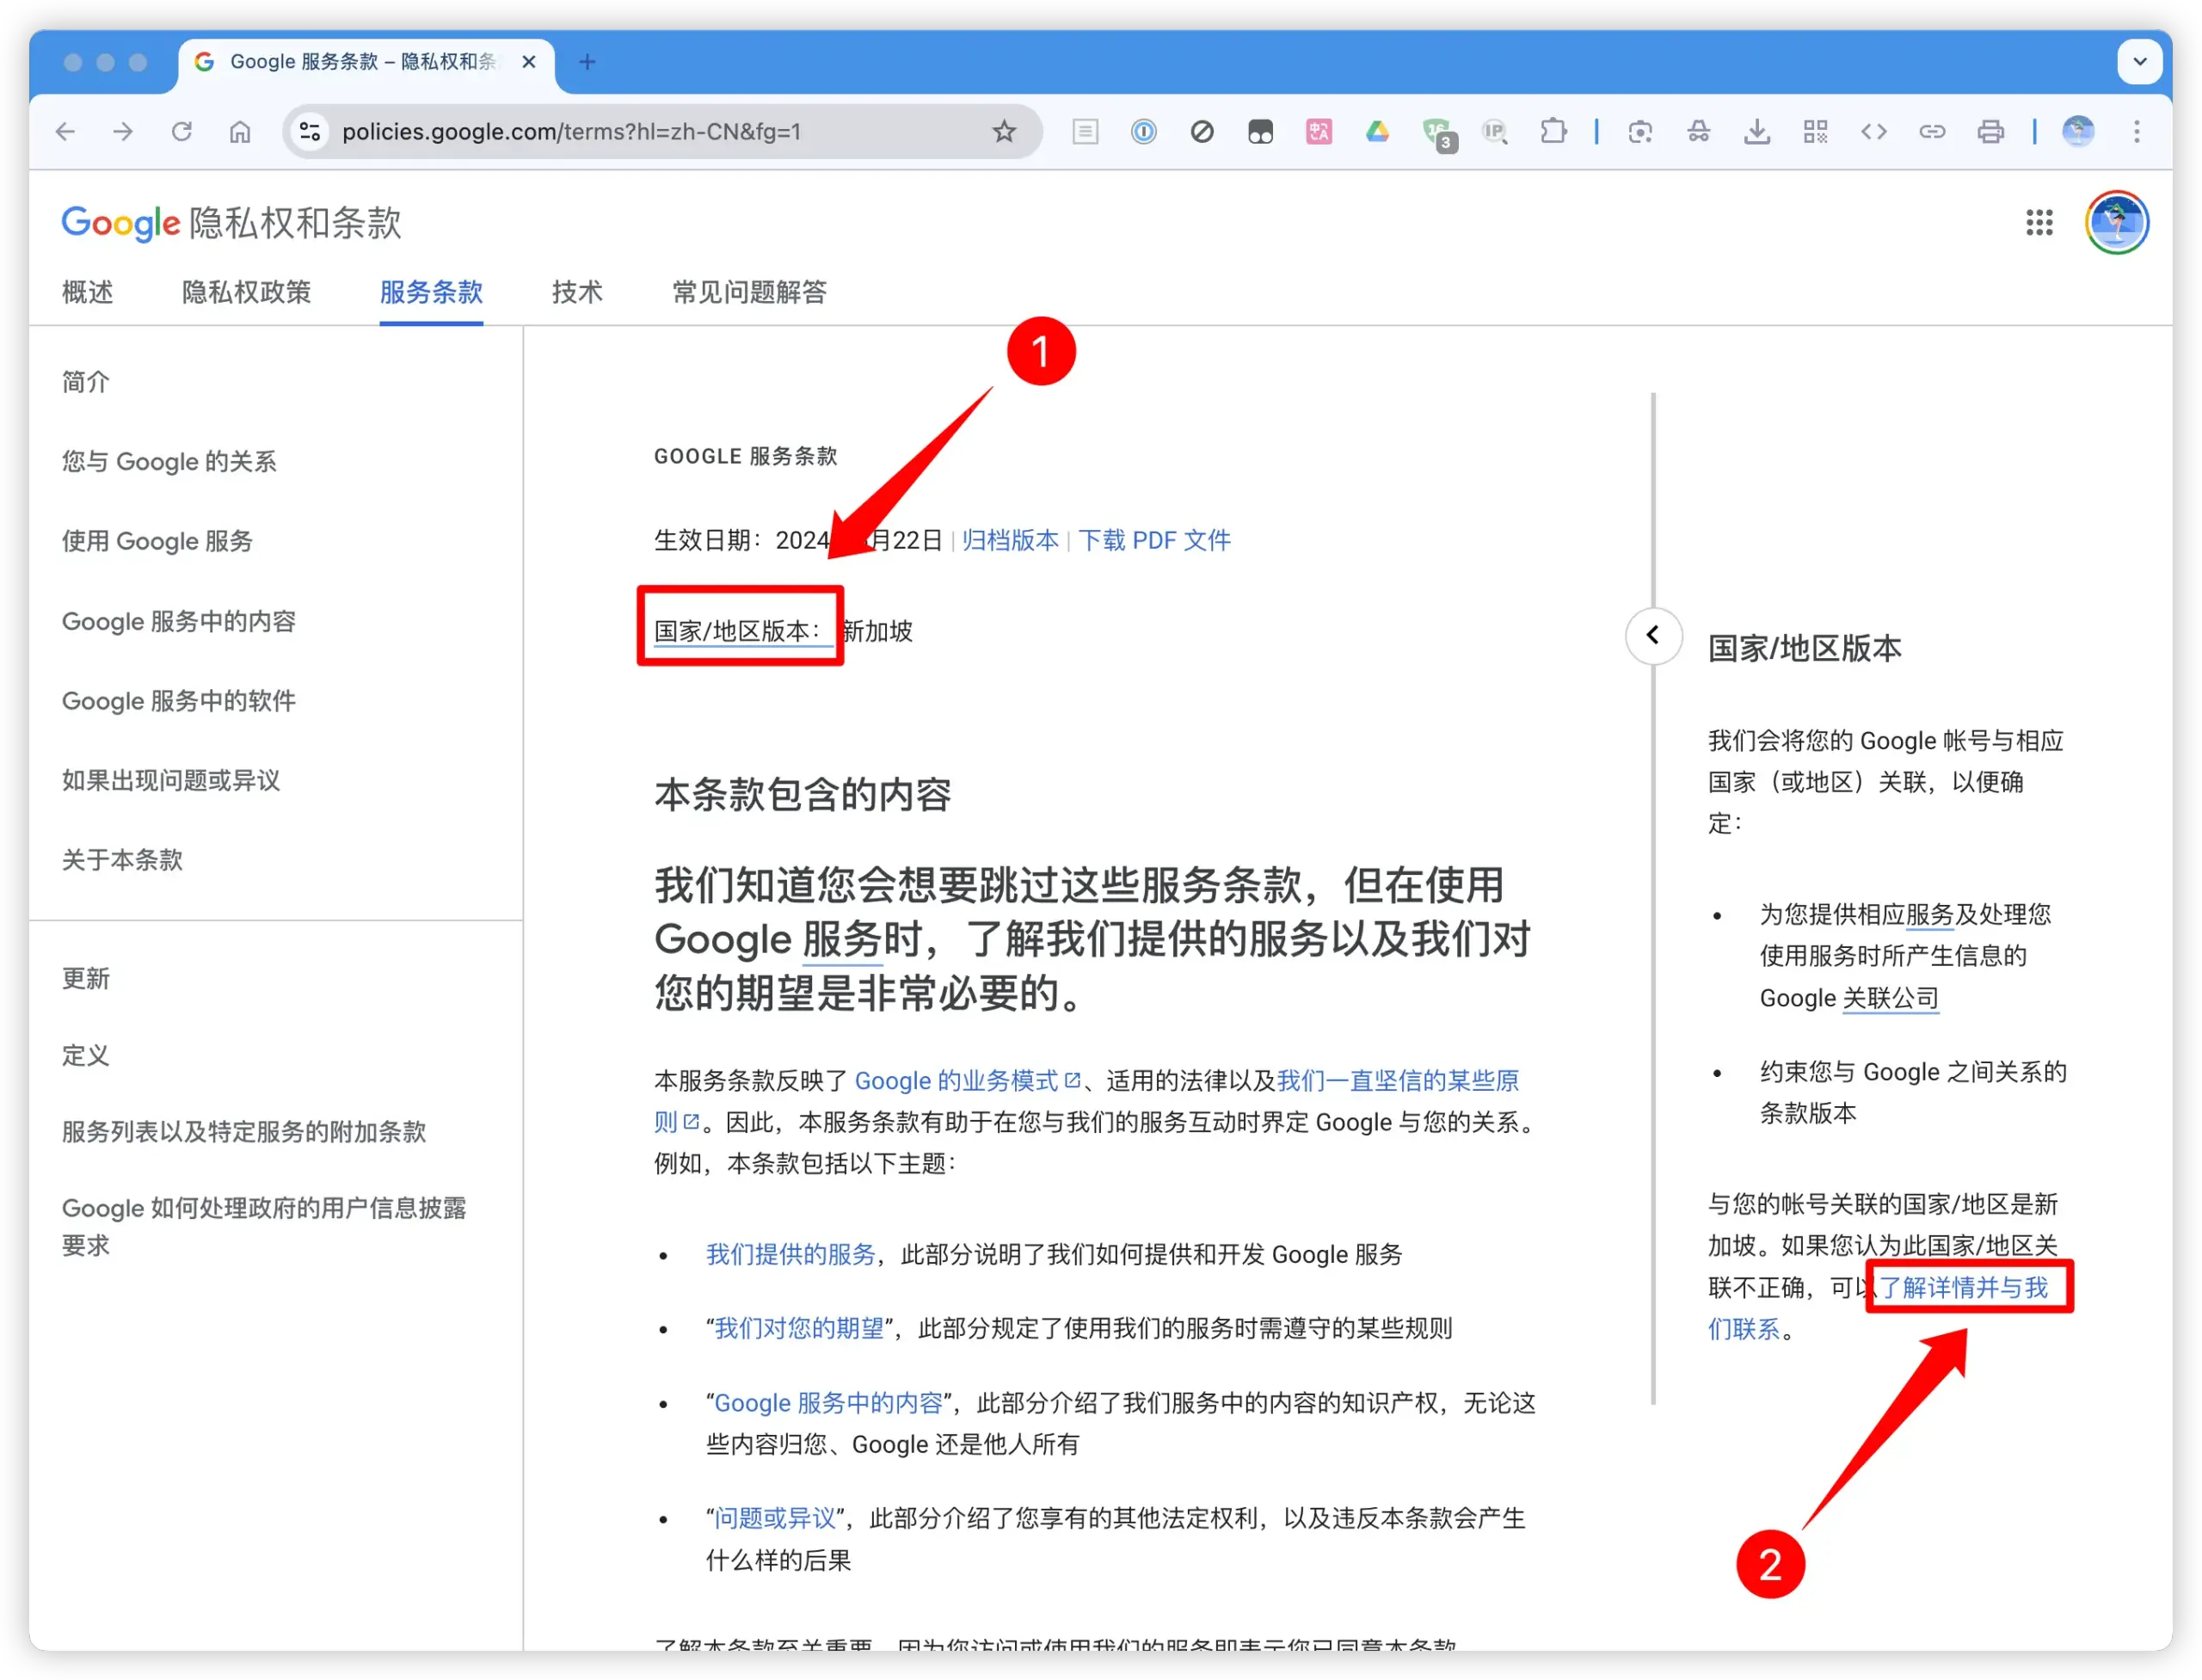Show downloads with the download arrow icon
2202x1680 pixels.
point(1757,131)
